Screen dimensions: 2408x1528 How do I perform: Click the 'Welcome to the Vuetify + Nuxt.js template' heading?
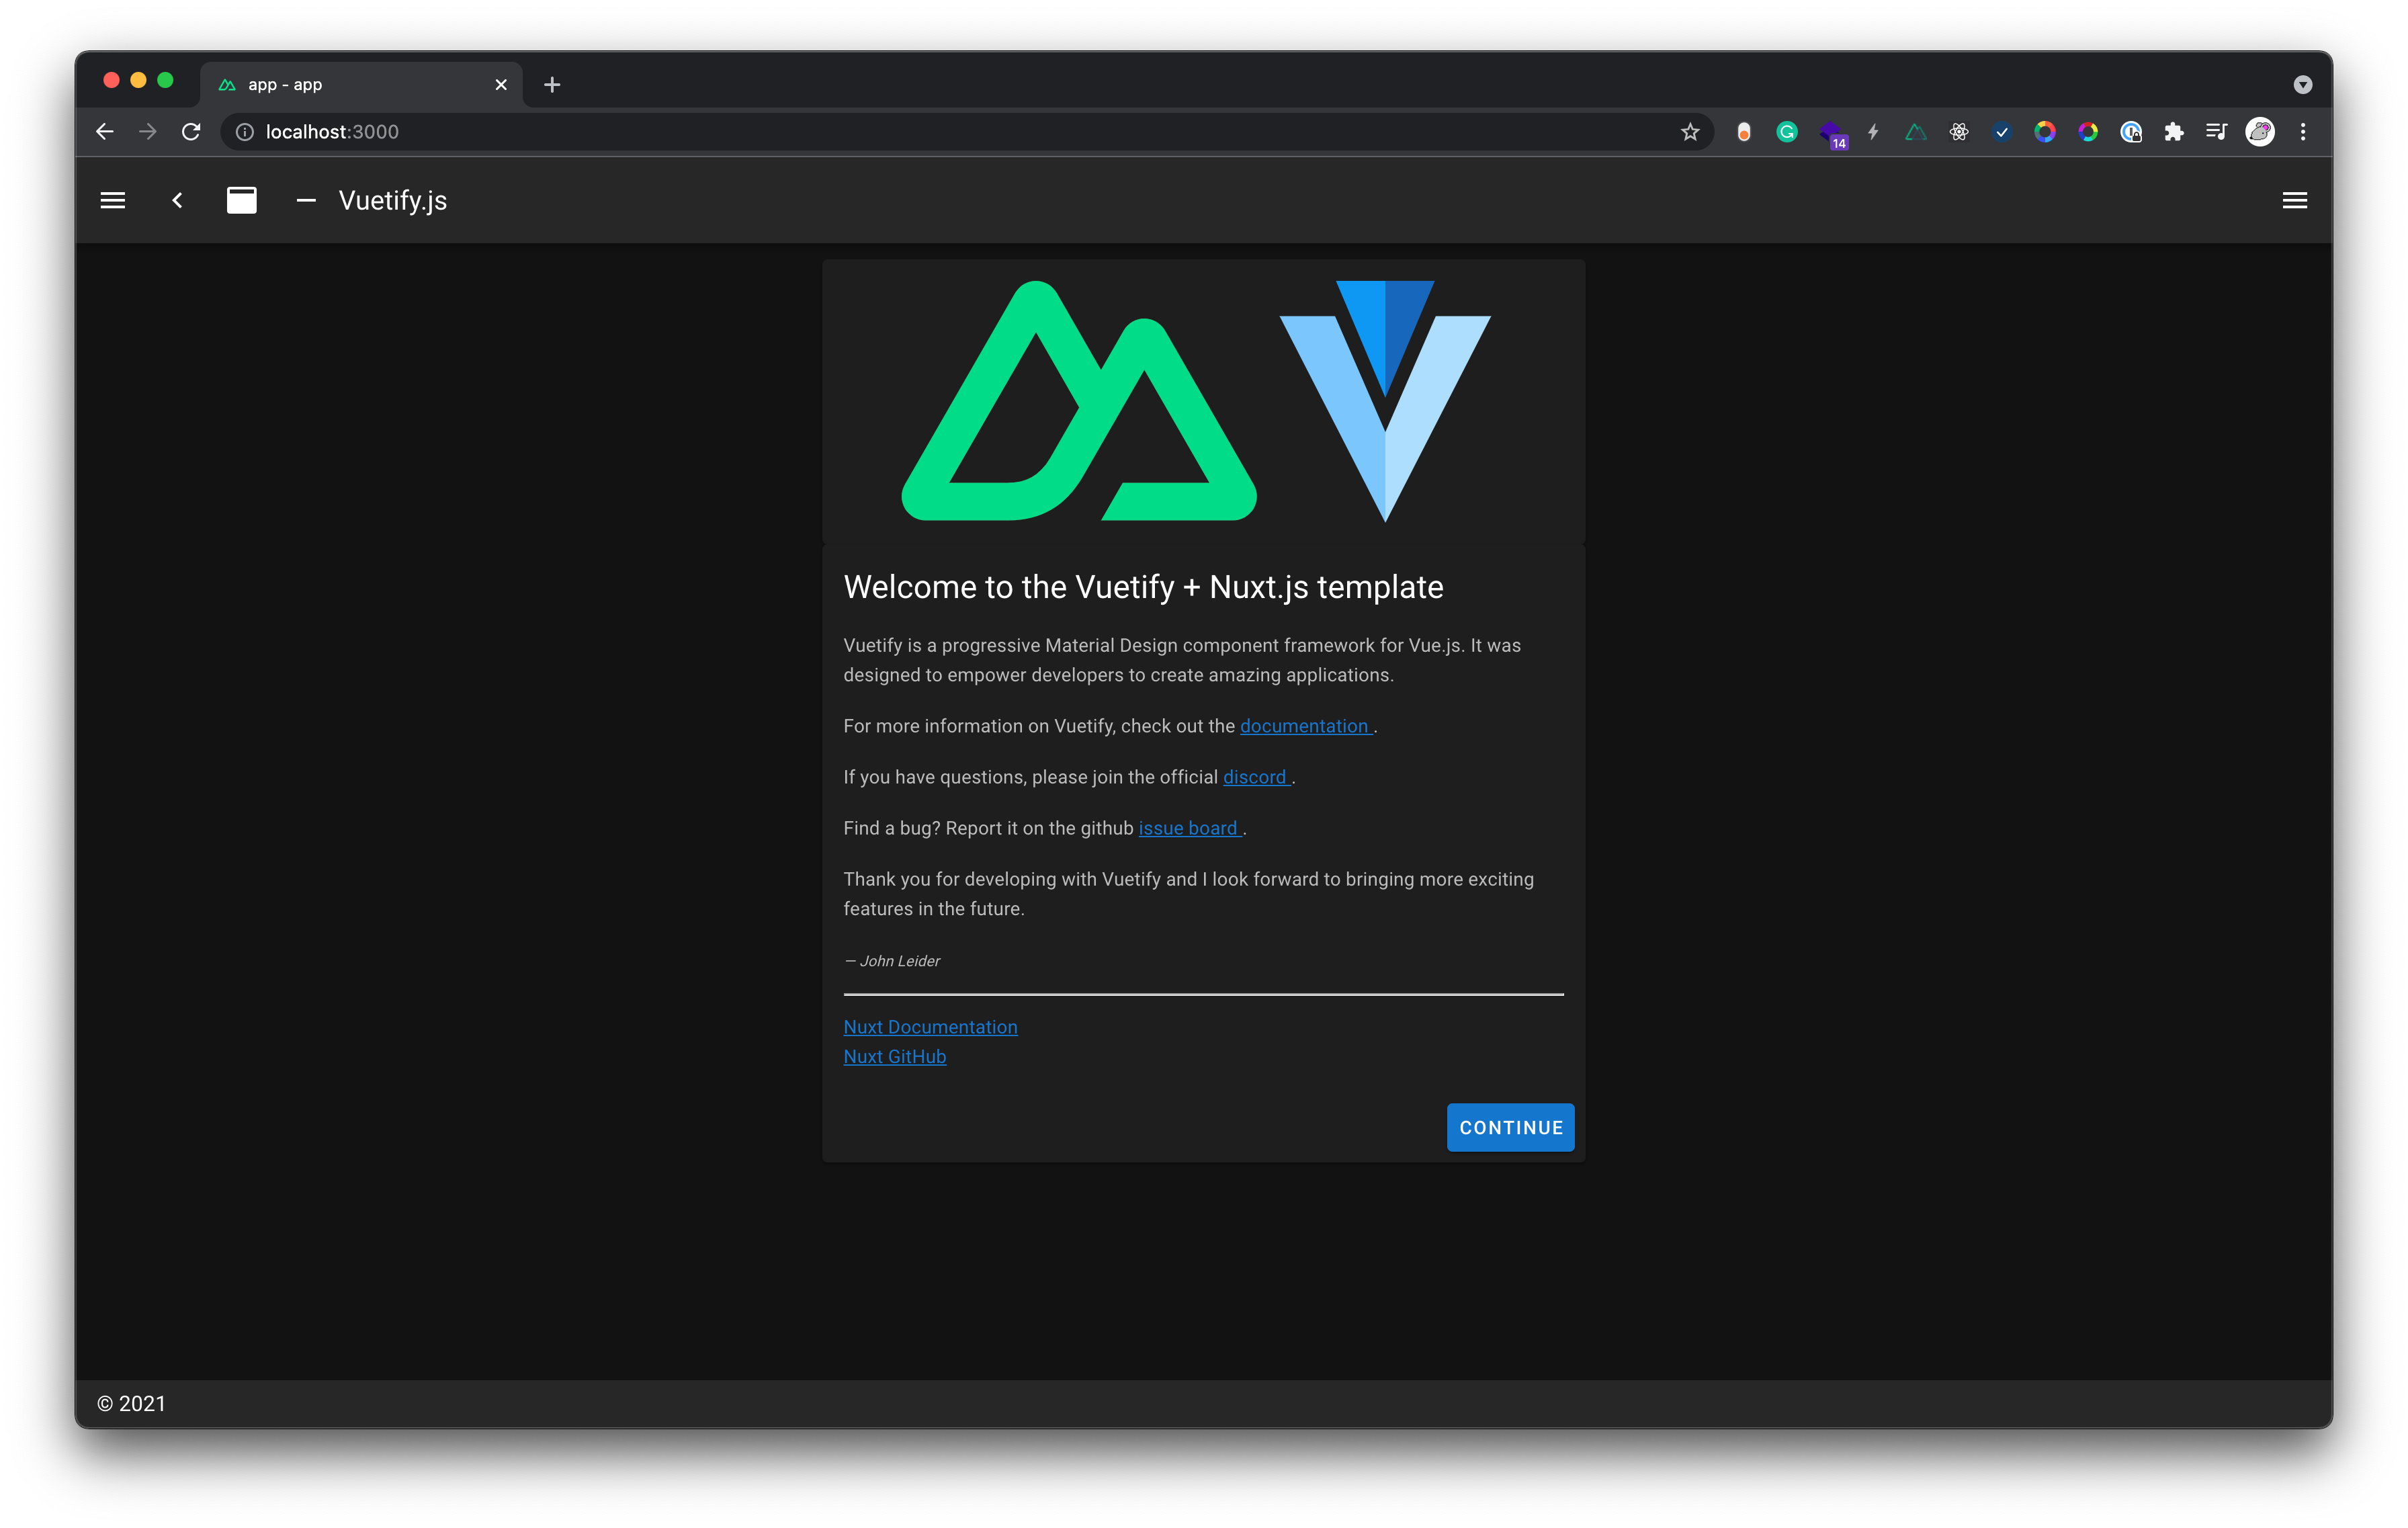tap(1143, 587)
